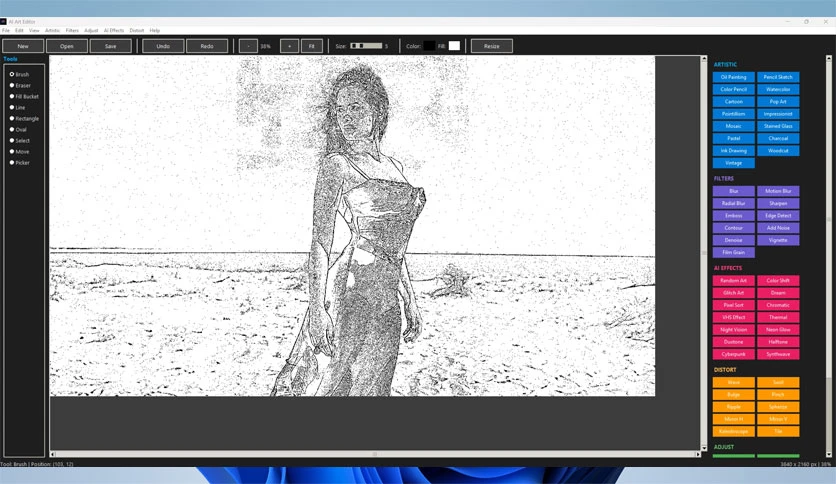Click the Open toolbar button
Viewport: 836px width, 484px height.
pyautogui.click(x=67, y=46)
